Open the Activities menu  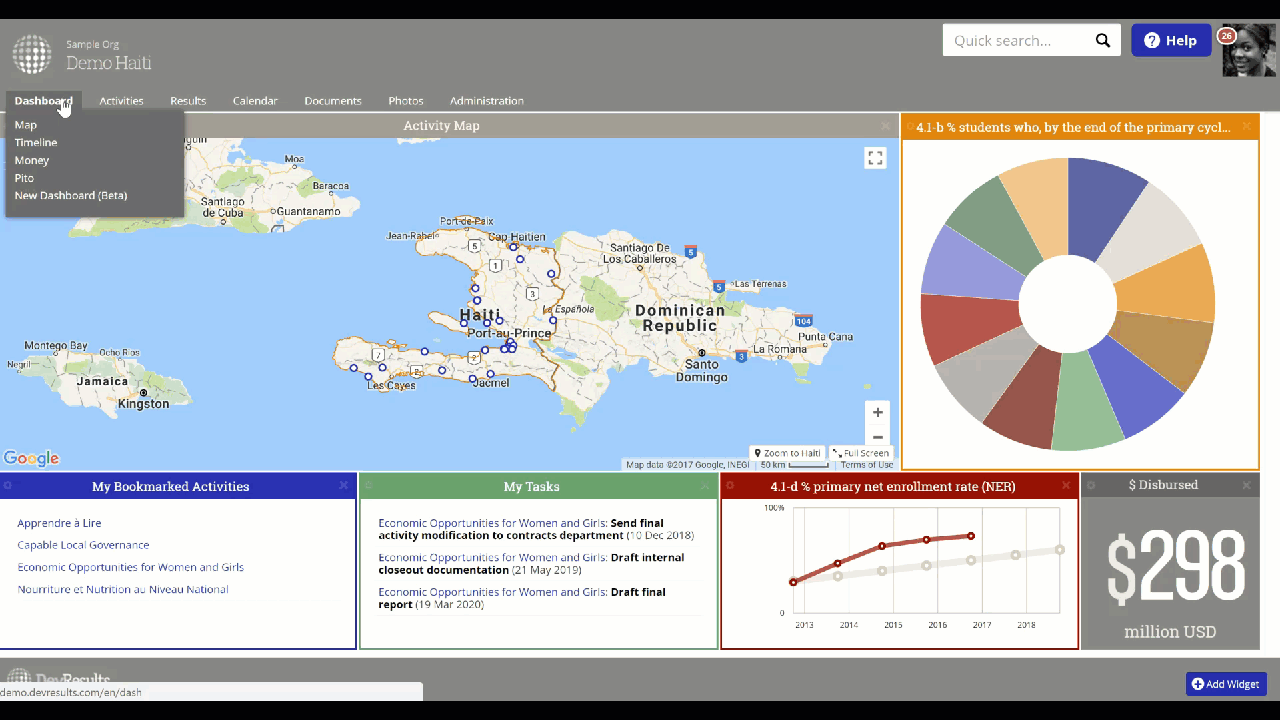121,101
